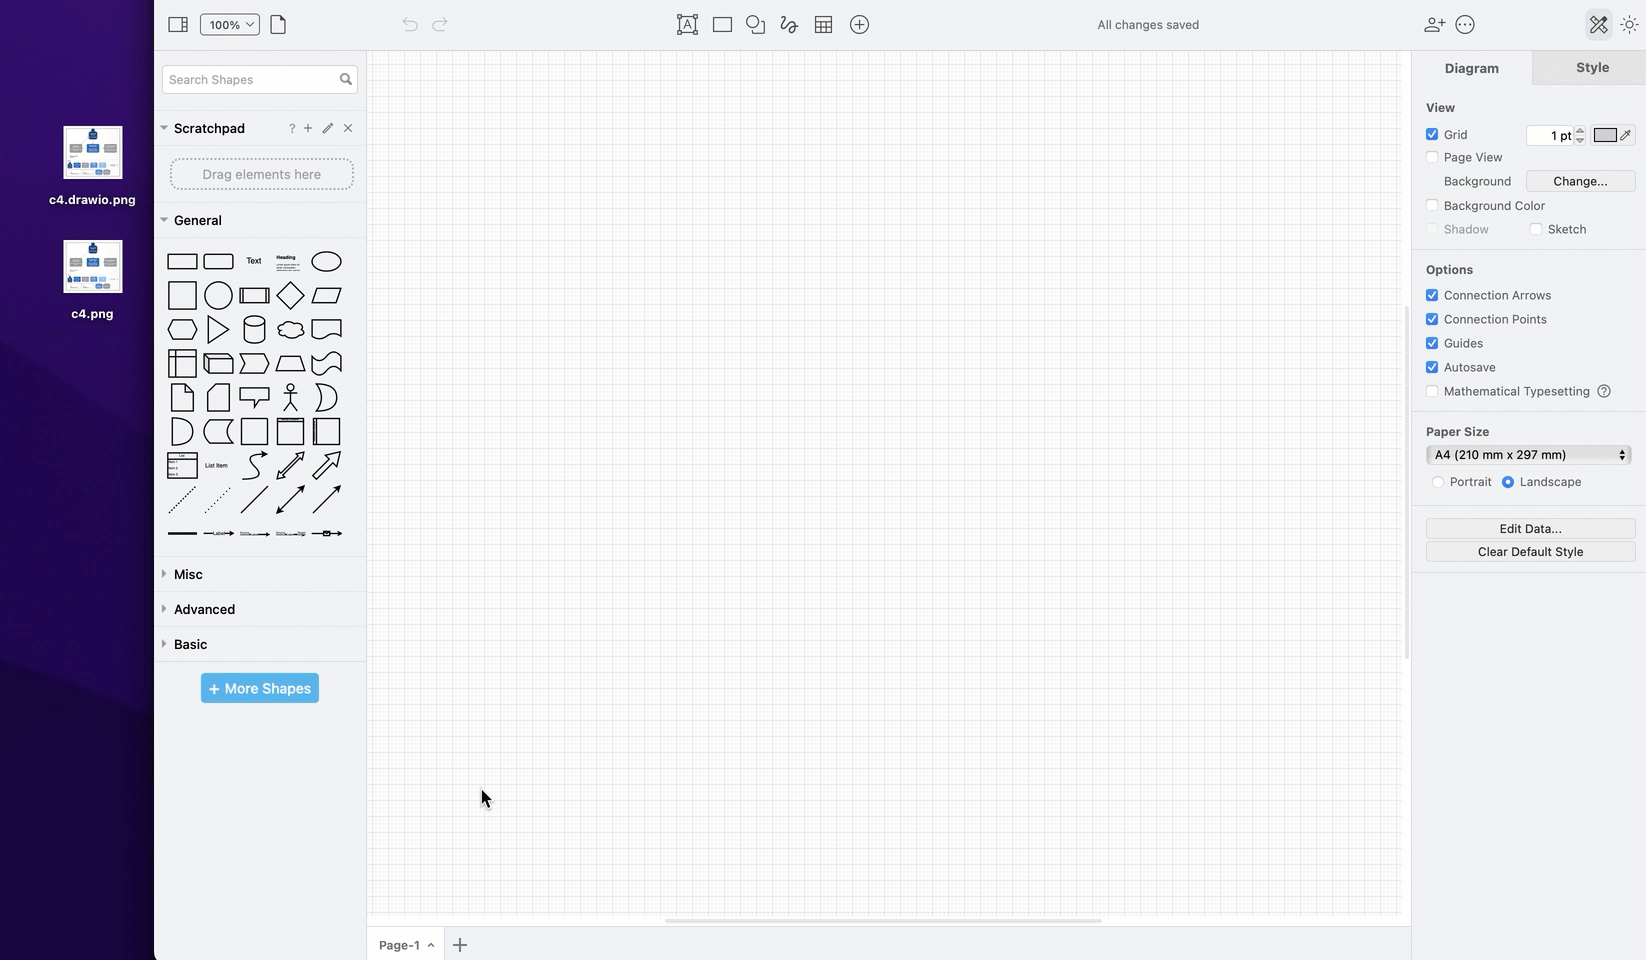Collapse the General shapes section
Viewport: 1646px width, 960px height.
pyautogui.click(x=164, y=220)
